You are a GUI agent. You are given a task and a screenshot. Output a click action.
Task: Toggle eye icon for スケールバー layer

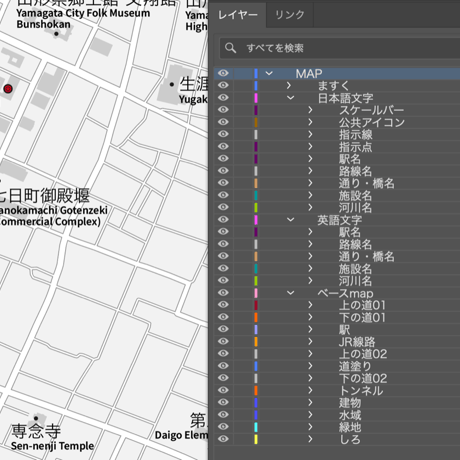click(x=223, y=110)
